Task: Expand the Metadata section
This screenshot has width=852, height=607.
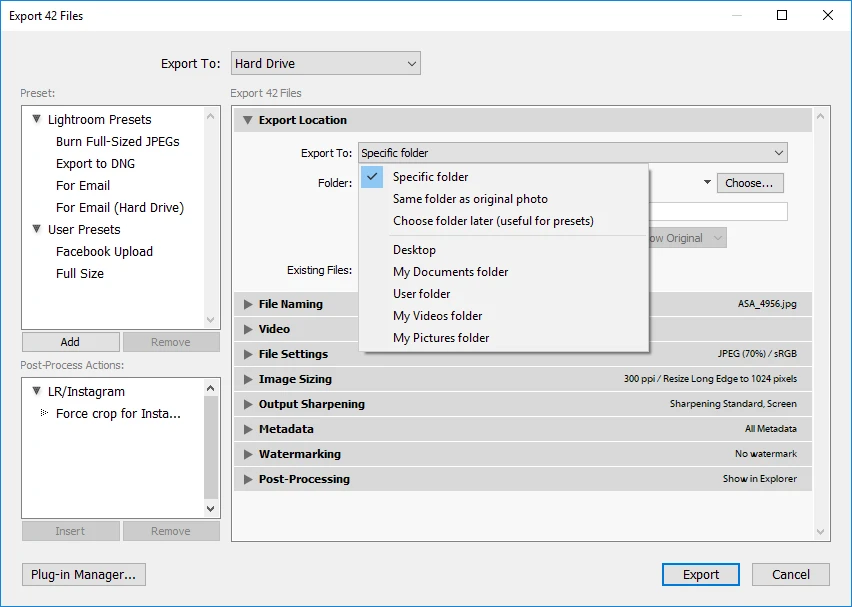Action: point(248,429)
